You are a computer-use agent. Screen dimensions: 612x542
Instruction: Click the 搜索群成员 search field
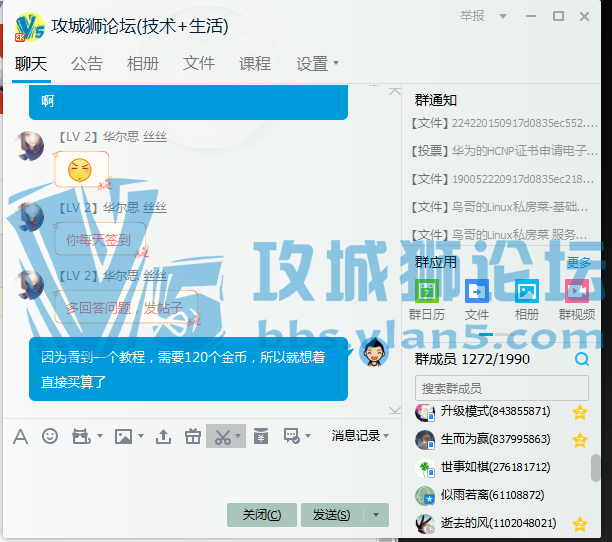(x=502, y=388)
